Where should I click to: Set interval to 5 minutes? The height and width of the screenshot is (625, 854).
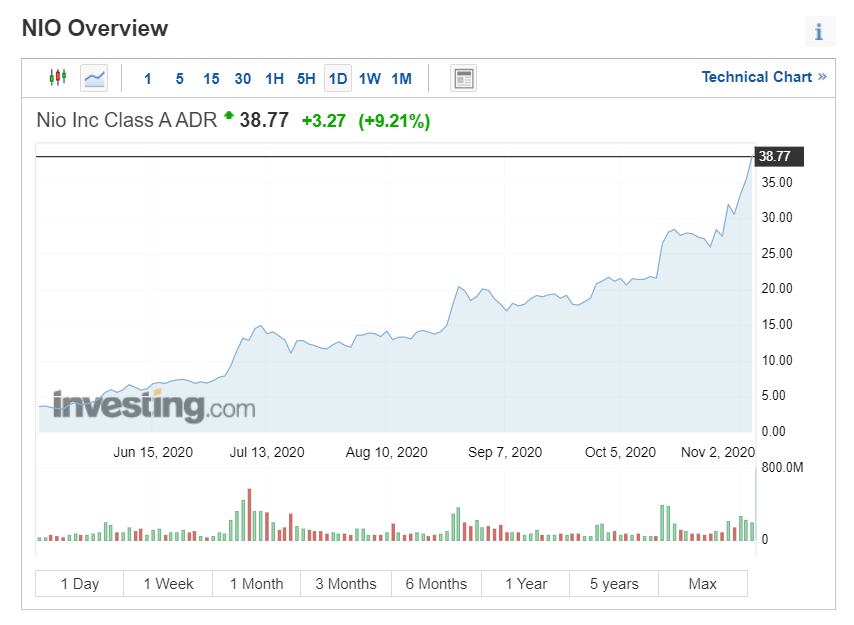(180, 79)
